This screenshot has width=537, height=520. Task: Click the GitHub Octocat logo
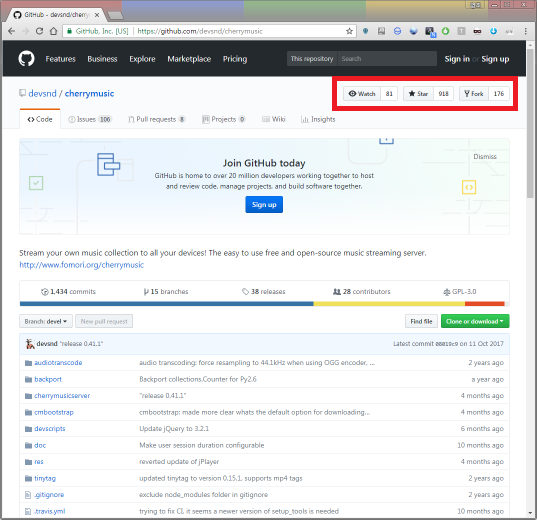click(26, 59)
